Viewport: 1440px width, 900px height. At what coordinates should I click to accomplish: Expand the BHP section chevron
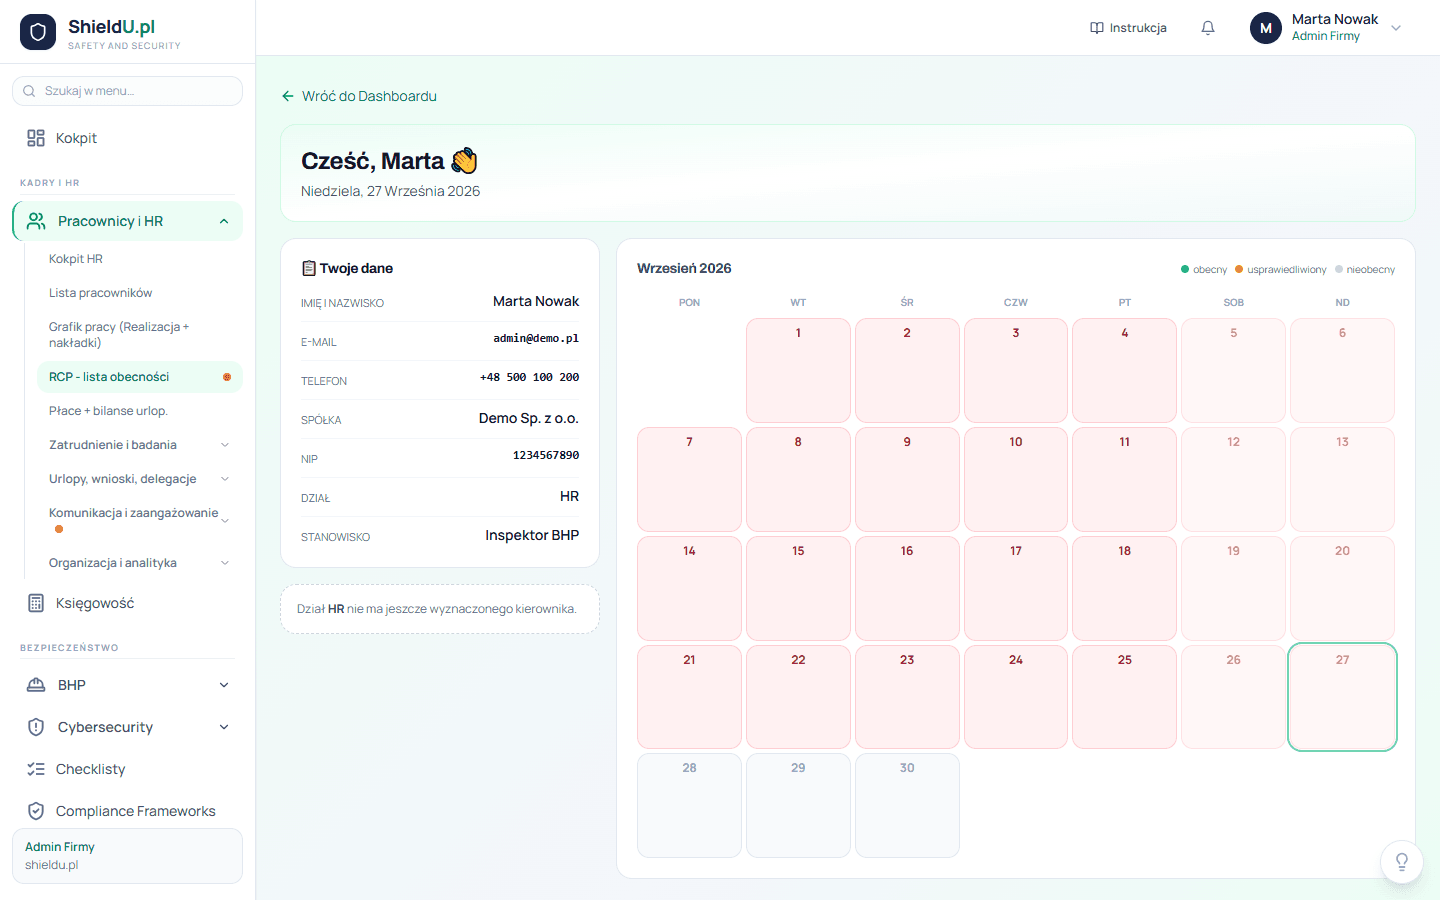click(224, 685)
